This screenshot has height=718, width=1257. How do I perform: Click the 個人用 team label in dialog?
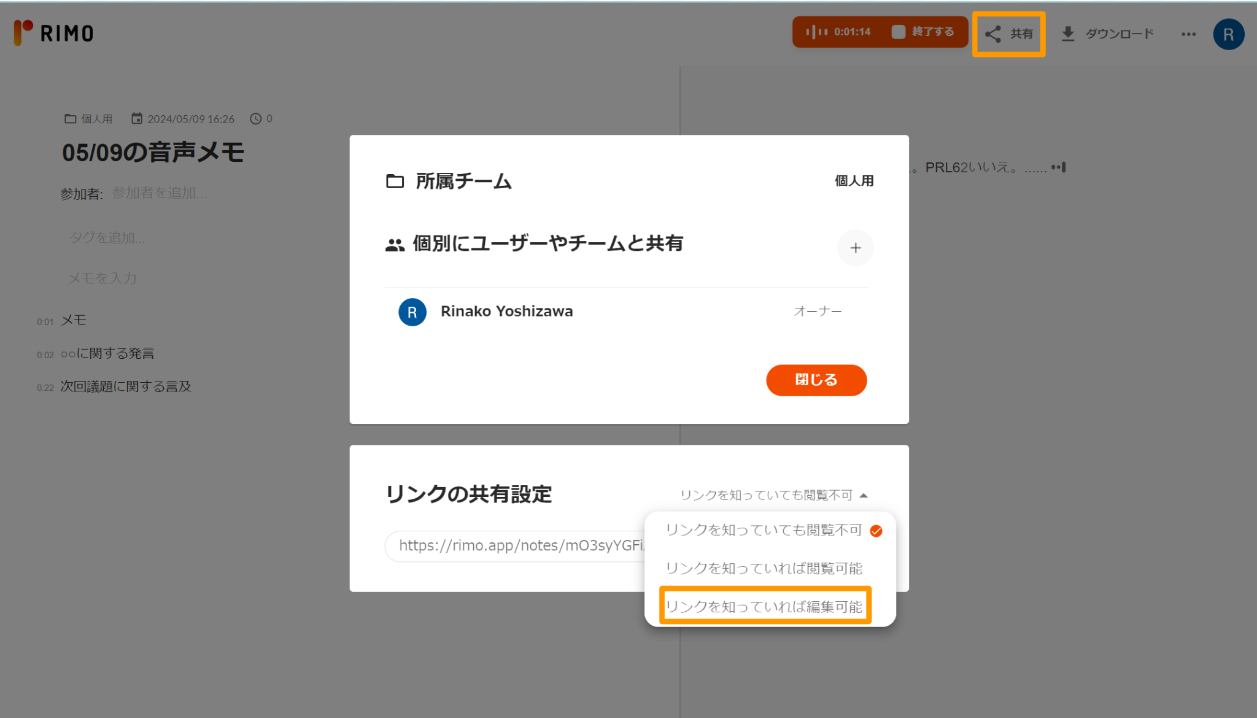(854, 181)
